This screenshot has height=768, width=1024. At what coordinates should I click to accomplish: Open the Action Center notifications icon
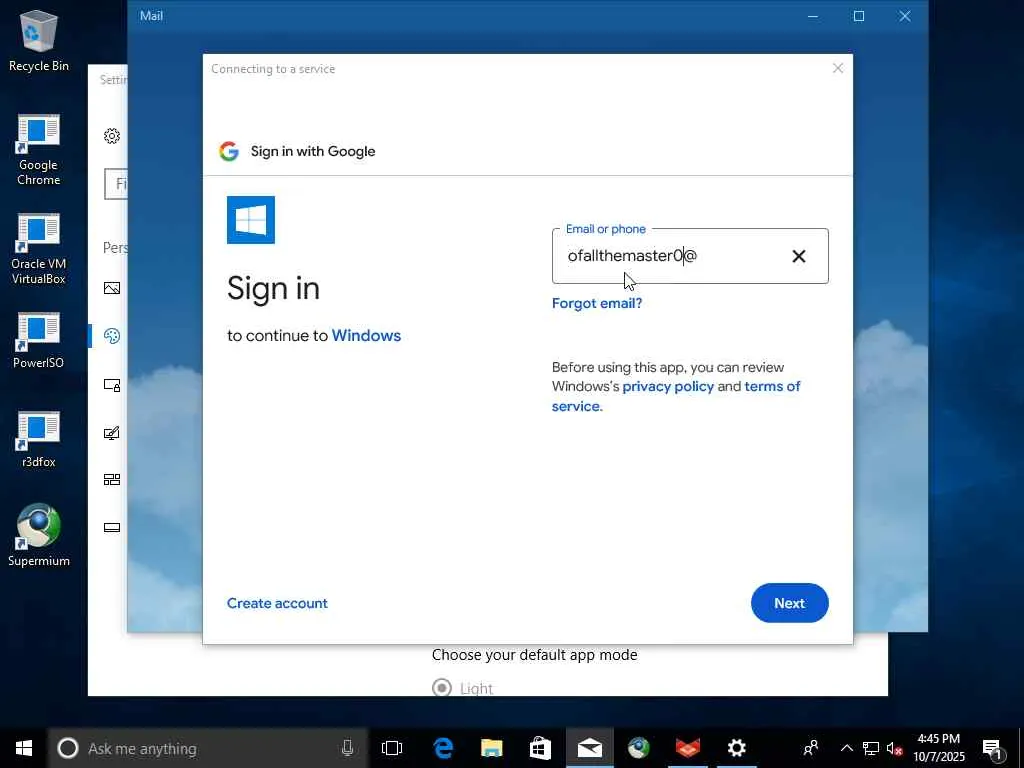pos(993,749)
